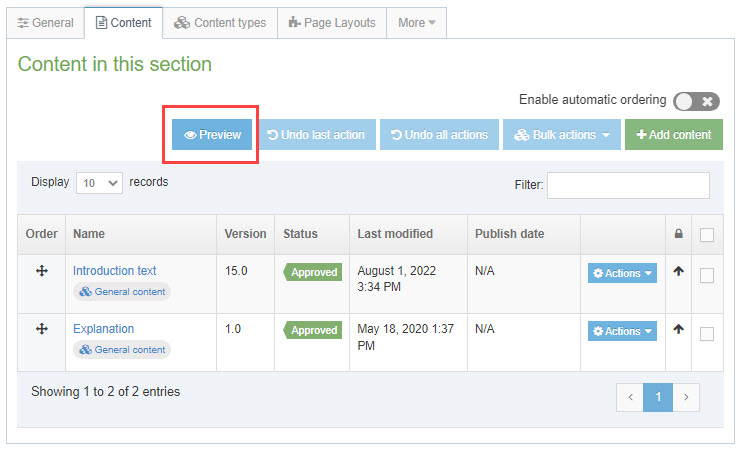Click the lock icon column header
743x449 pixels.
pos(679,234)
